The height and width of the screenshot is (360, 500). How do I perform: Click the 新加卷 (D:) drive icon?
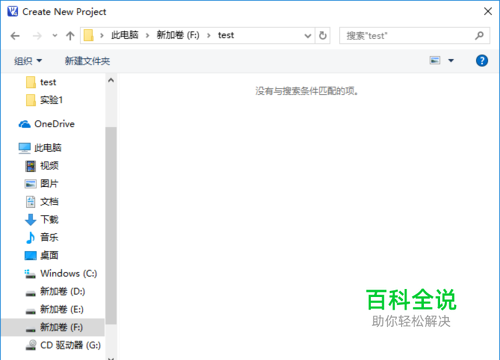pyautogui.click(x=31, y=293)
